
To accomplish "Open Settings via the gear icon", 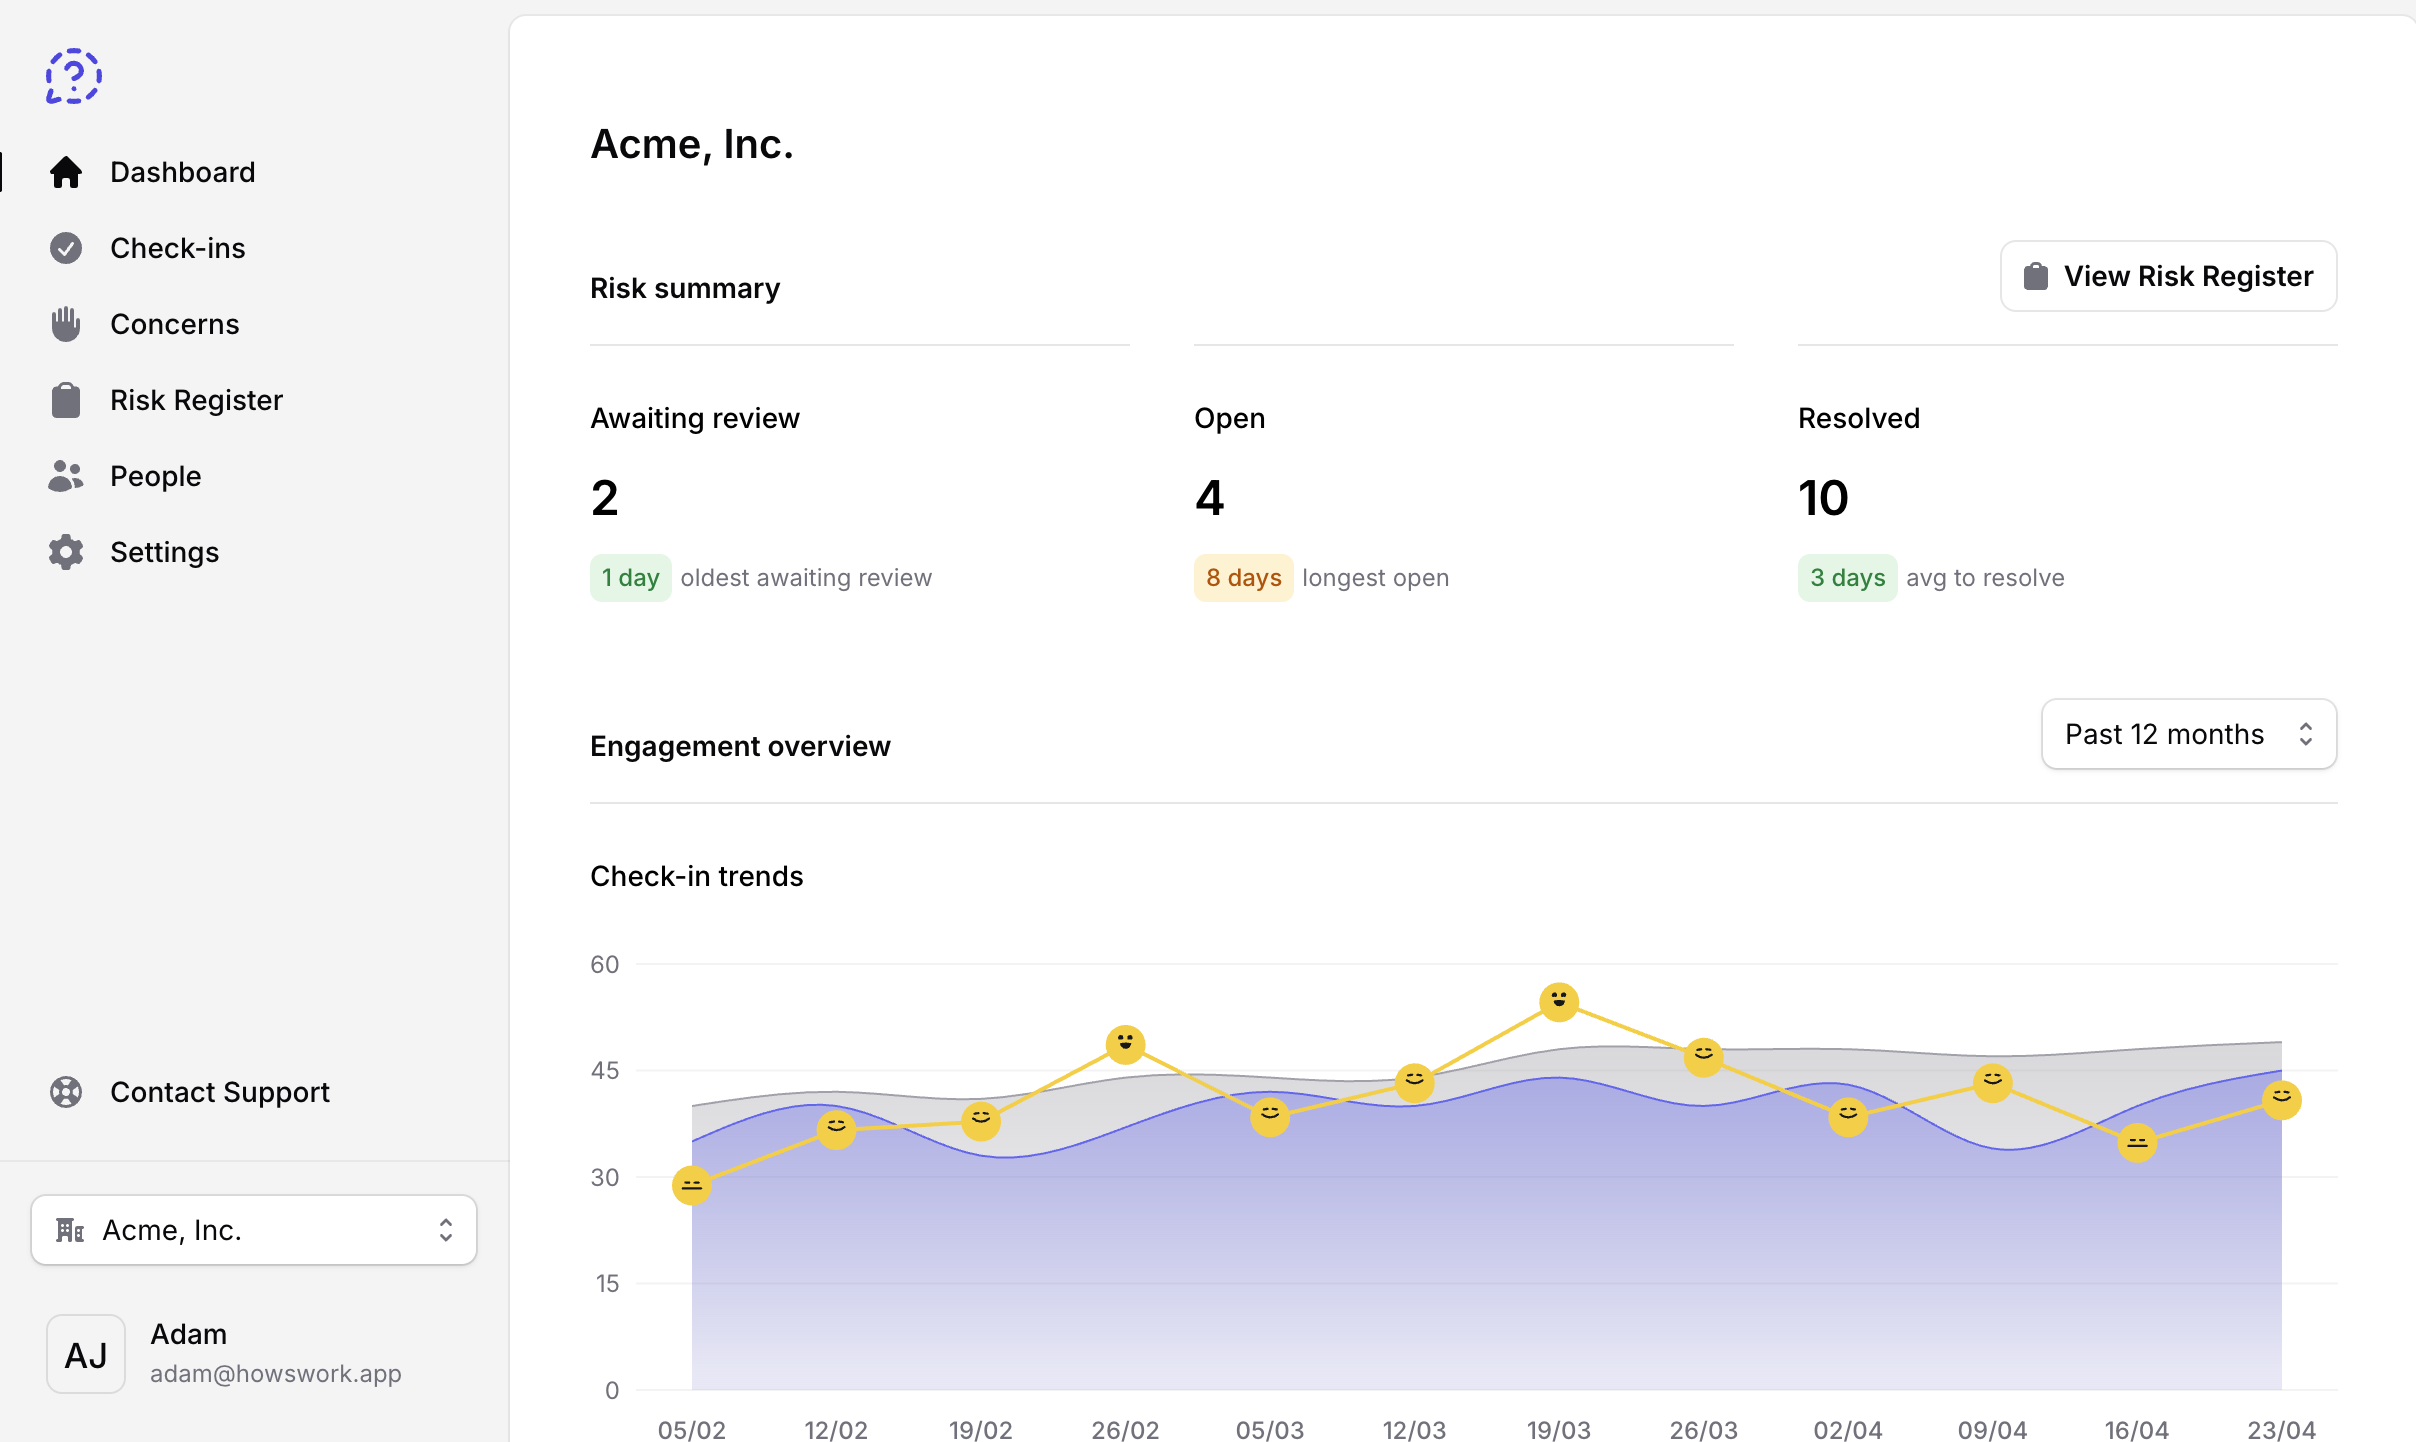I will (66, 551).
